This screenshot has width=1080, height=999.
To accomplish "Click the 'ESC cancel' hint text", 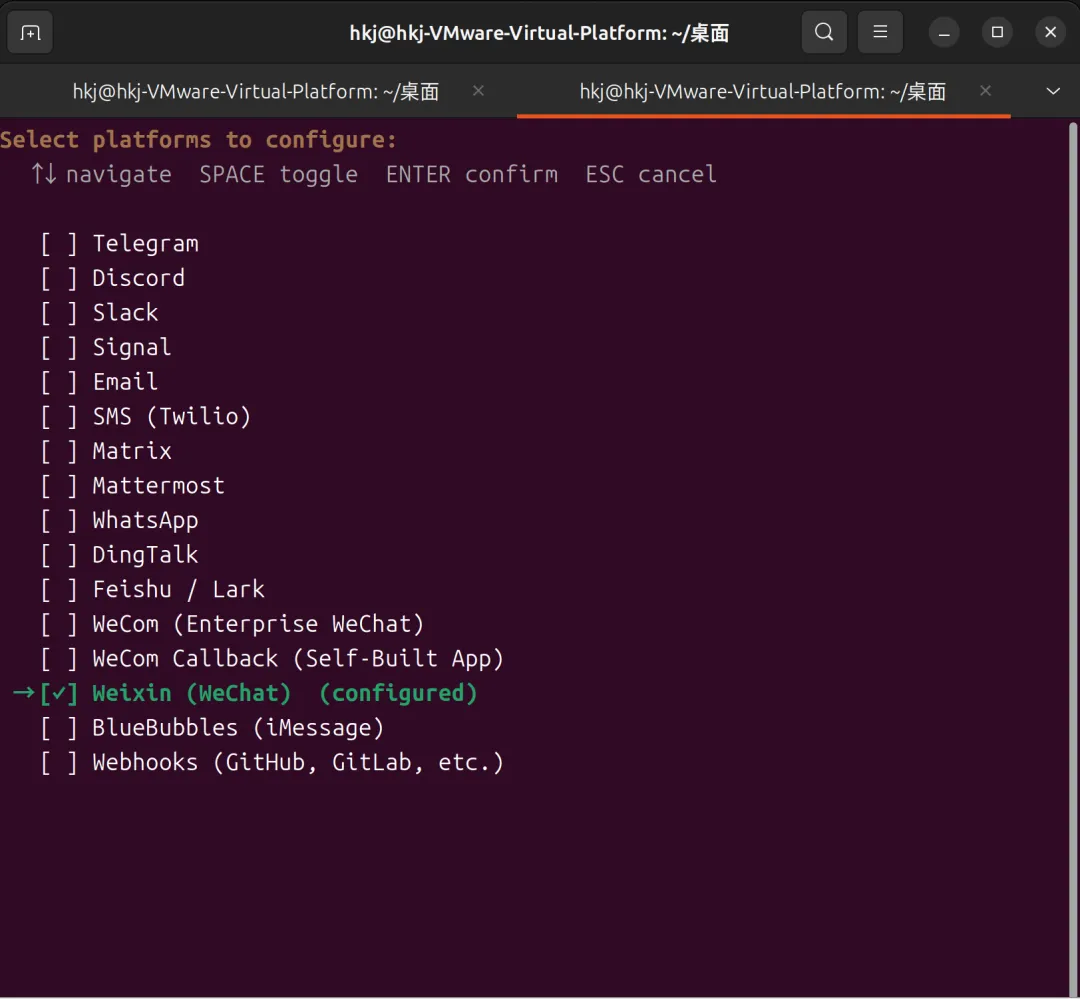I will [651, 174].
